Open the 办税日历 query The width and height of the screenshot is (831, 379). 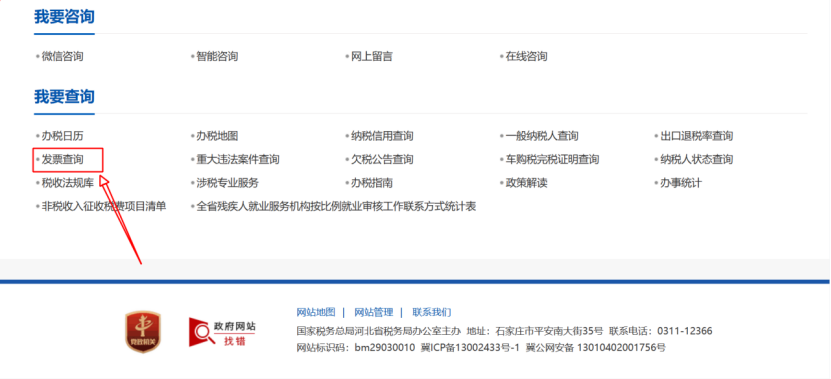pyautogui.click(x=63, y=136)
